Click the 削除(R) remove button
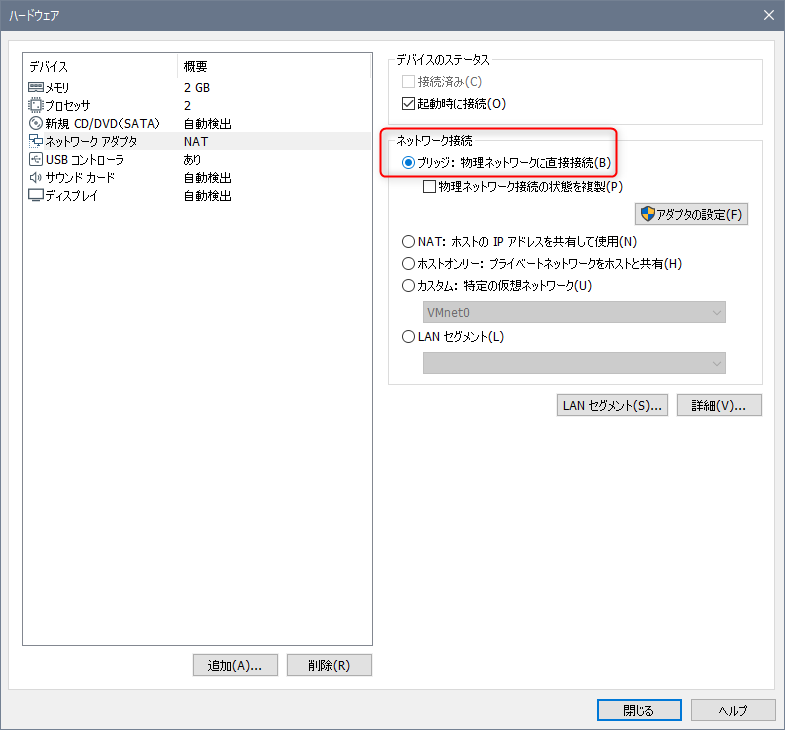 pos(329,665)
